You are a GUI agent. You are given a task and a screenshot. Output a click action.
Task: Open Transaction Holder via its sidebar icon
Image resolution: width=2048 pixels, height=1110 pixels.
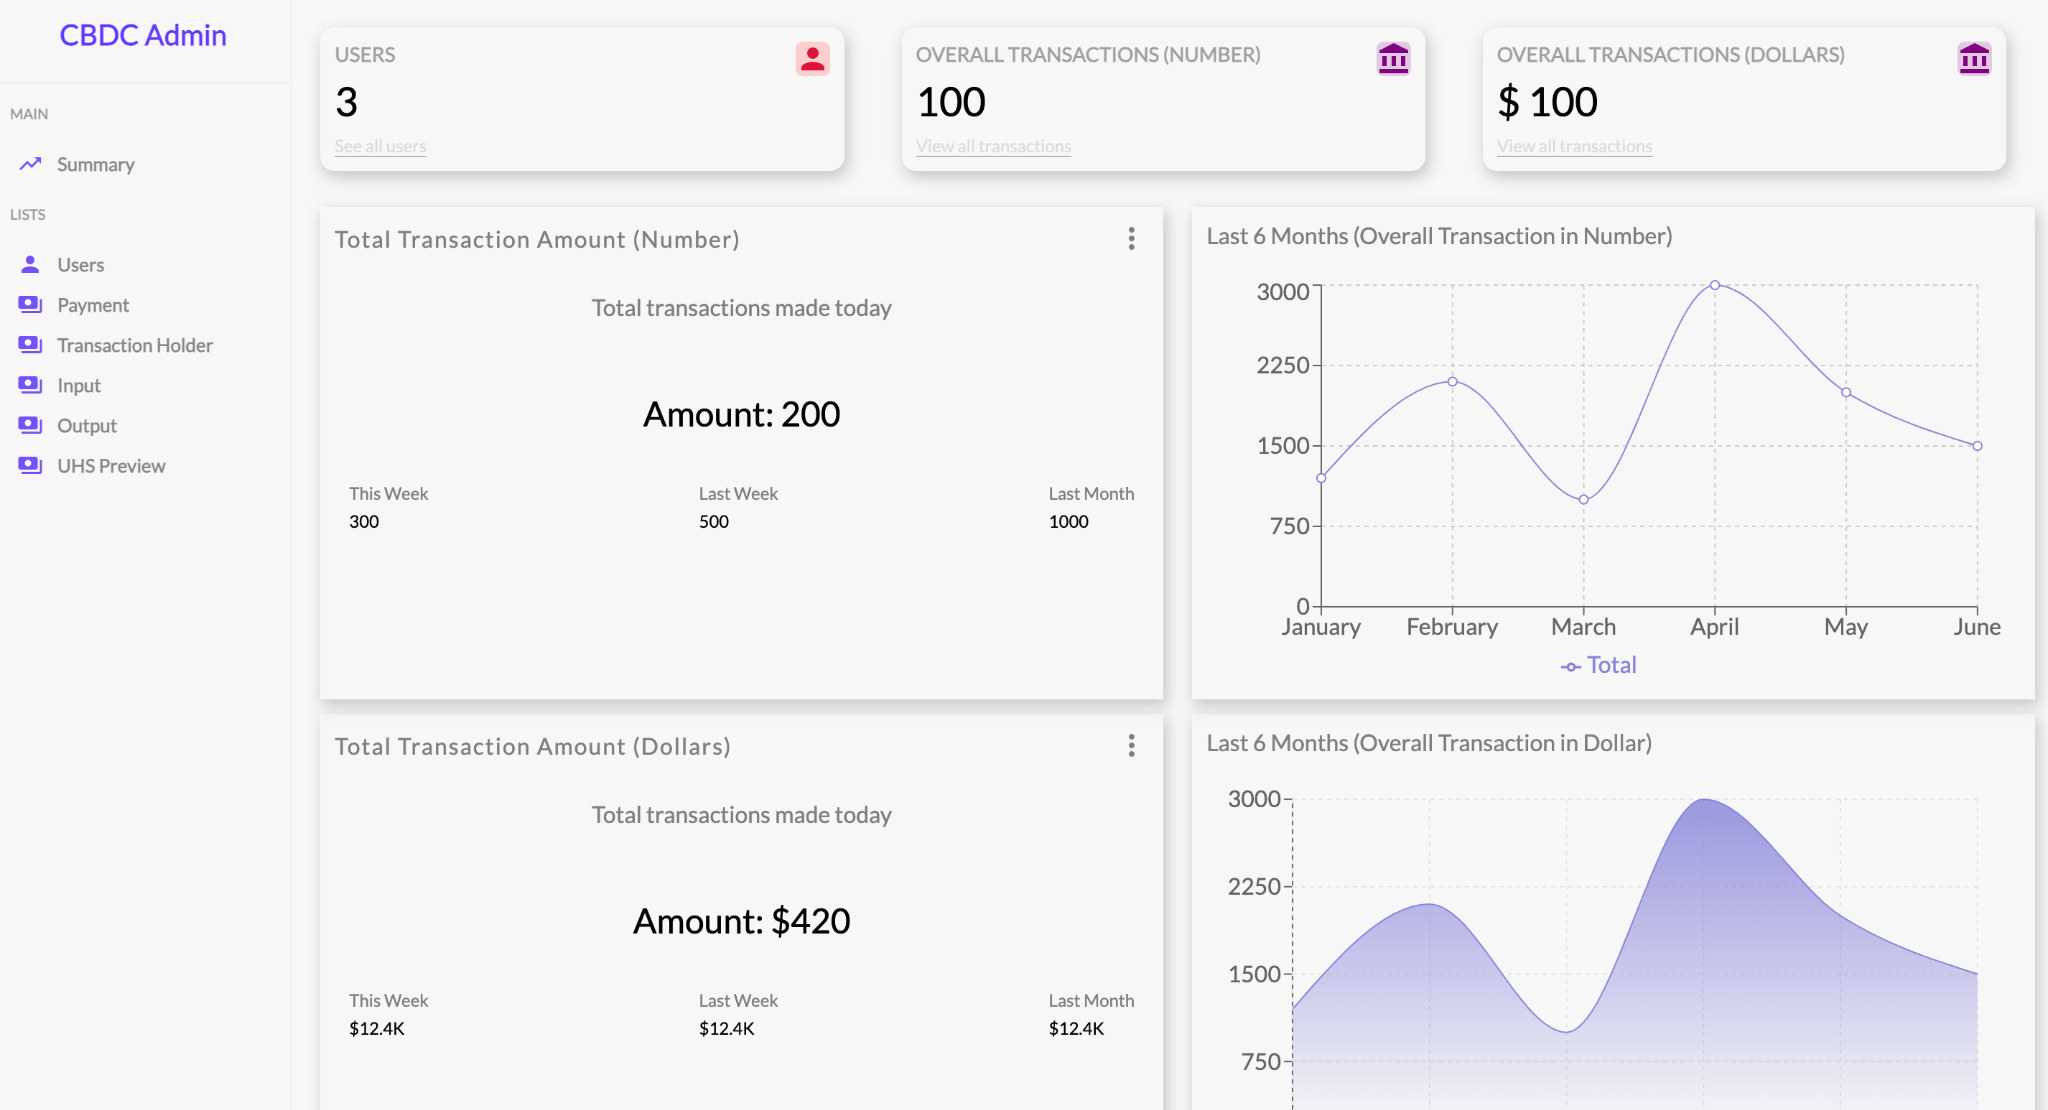(30, 344)
